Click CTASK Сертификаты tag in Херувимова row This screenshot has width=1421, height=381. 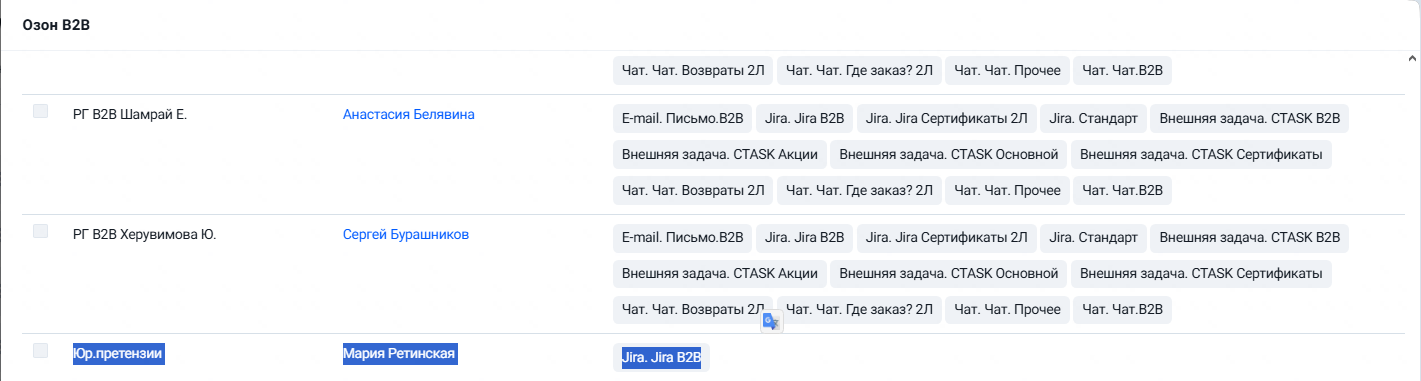click(x=1201, y=273)
